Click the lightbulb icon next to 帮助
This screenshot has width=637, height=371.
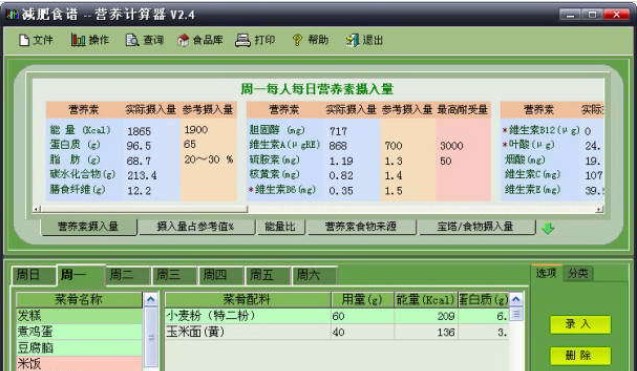(x=297, y=40)
